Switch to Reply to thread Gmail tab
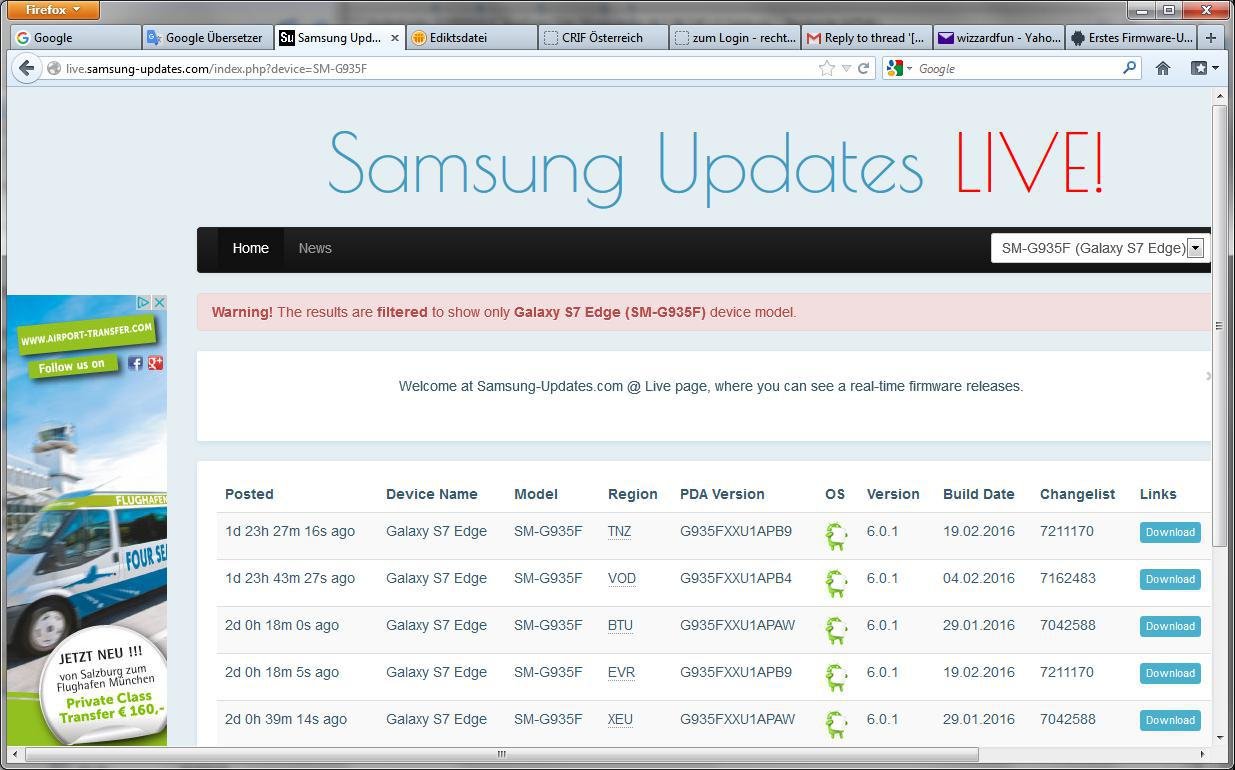 867,38
